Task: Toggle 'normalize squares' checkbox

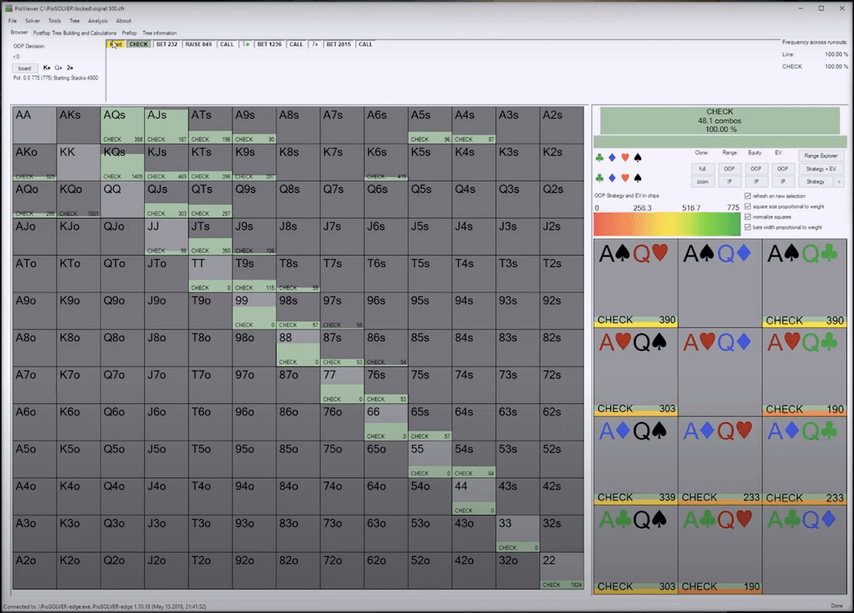Action: point(748,217)
